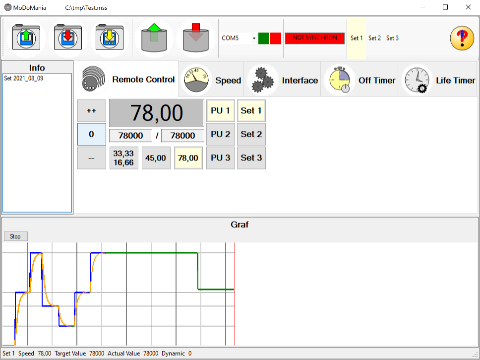Click the NOT SYNCHRON status indicator
The image size is (480, 360).
315,38
